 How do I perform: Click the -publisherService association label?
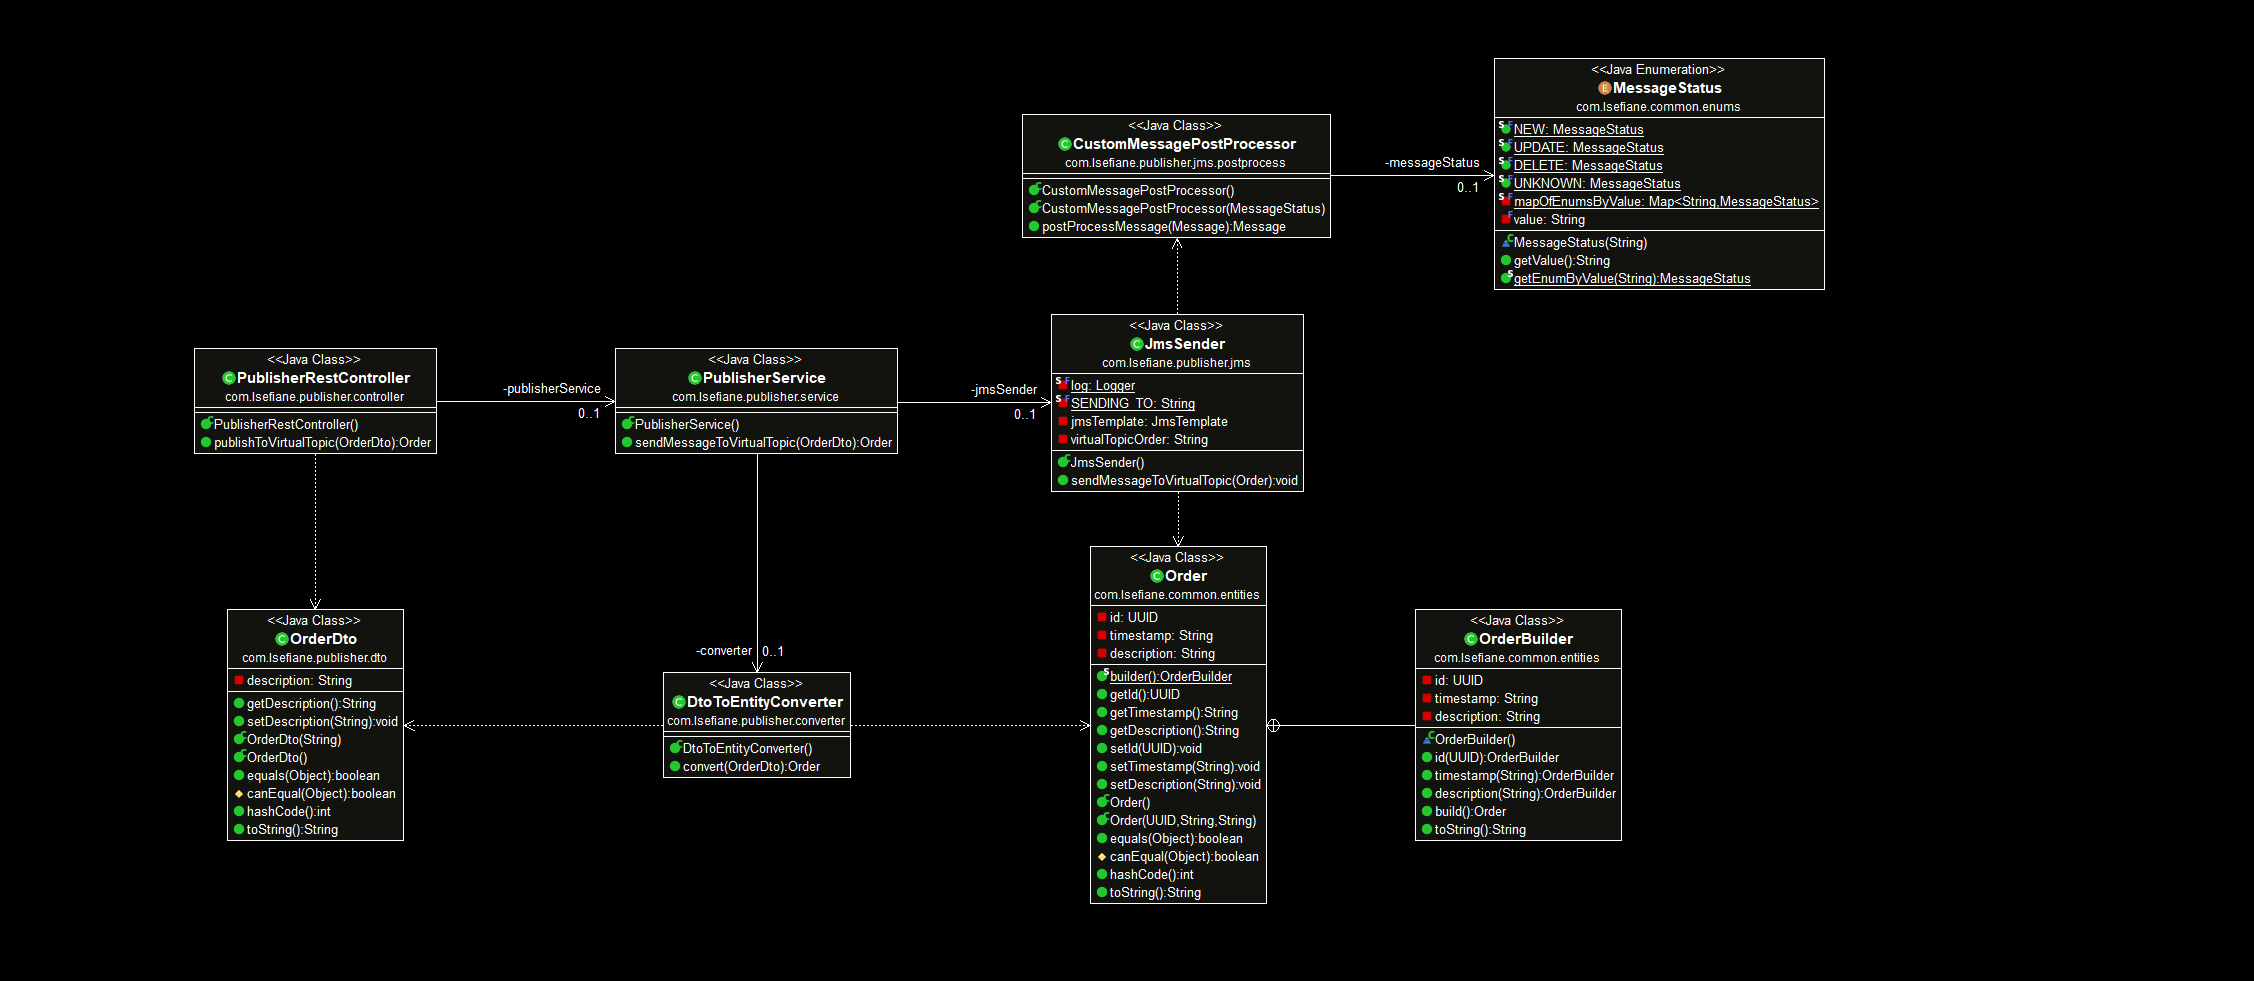coord(551,389)
